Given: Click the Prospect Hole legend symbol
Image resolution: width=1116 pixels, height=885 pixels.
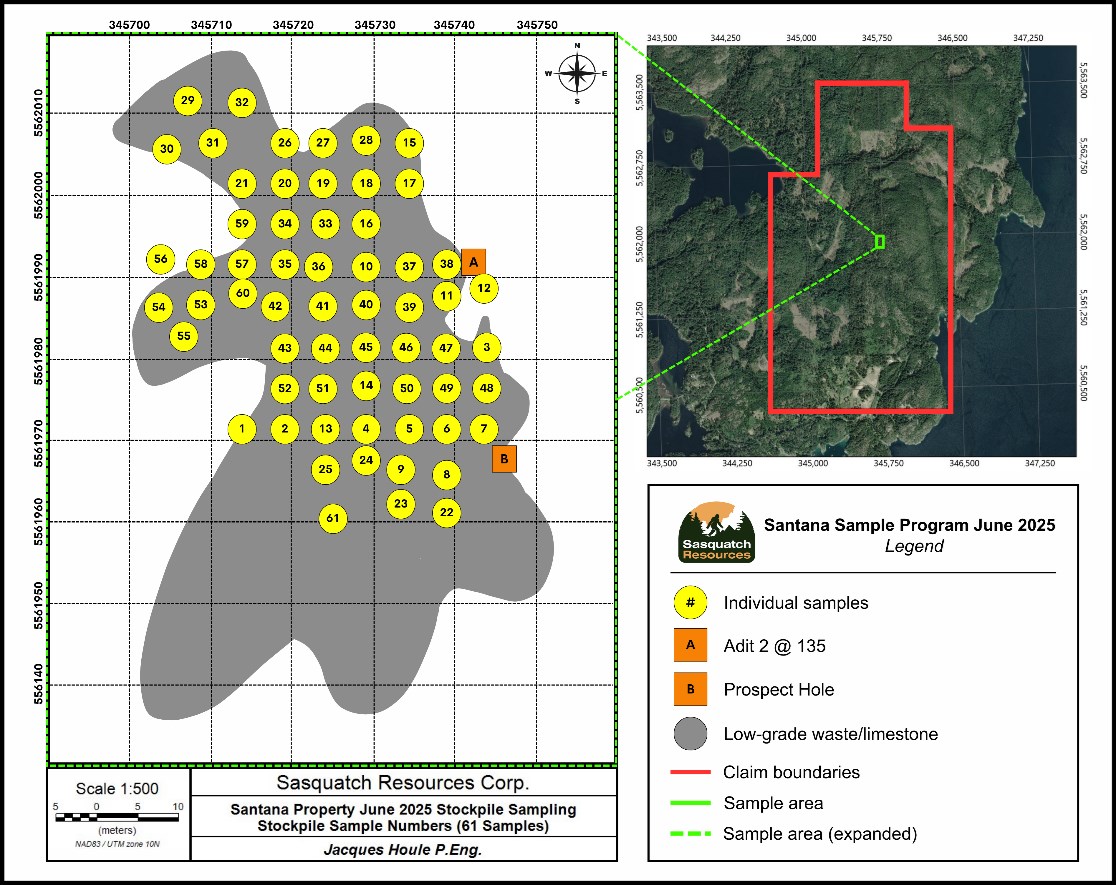Looking at the screenshot, I should pyautogui.click(x=691, y=690).
